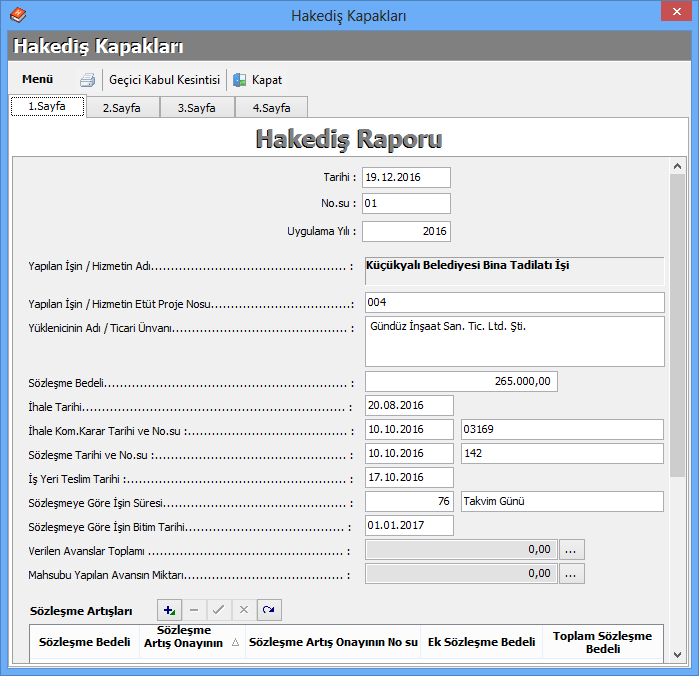Open Mahsubu Yapılan Avansın ellipsis button

click(x=571, y=574)
